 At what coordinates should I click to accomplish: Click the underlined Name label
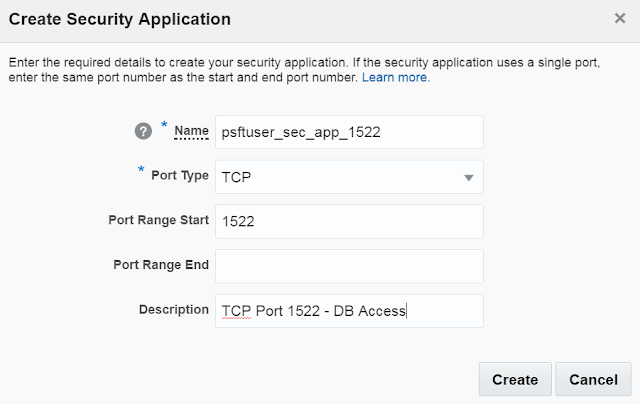coord(191,131)
